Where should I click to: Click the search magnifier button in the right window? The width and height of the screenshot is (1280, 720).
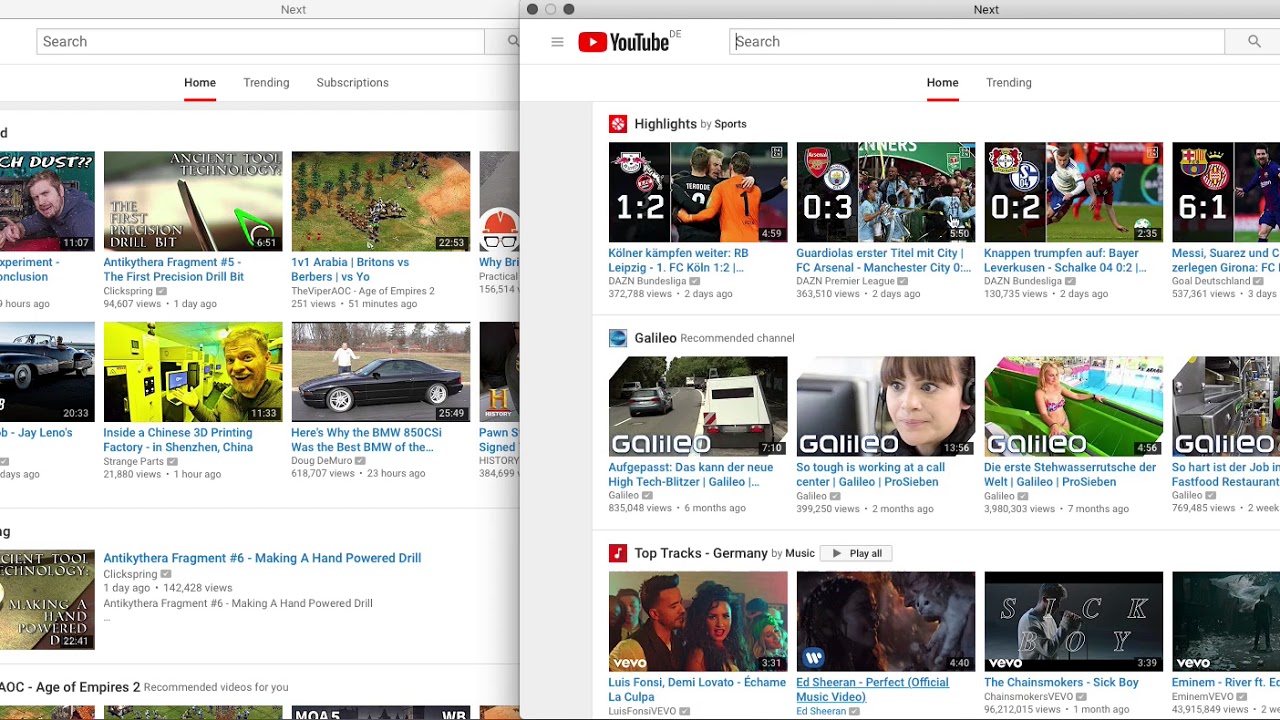[x=1254, y=41]
